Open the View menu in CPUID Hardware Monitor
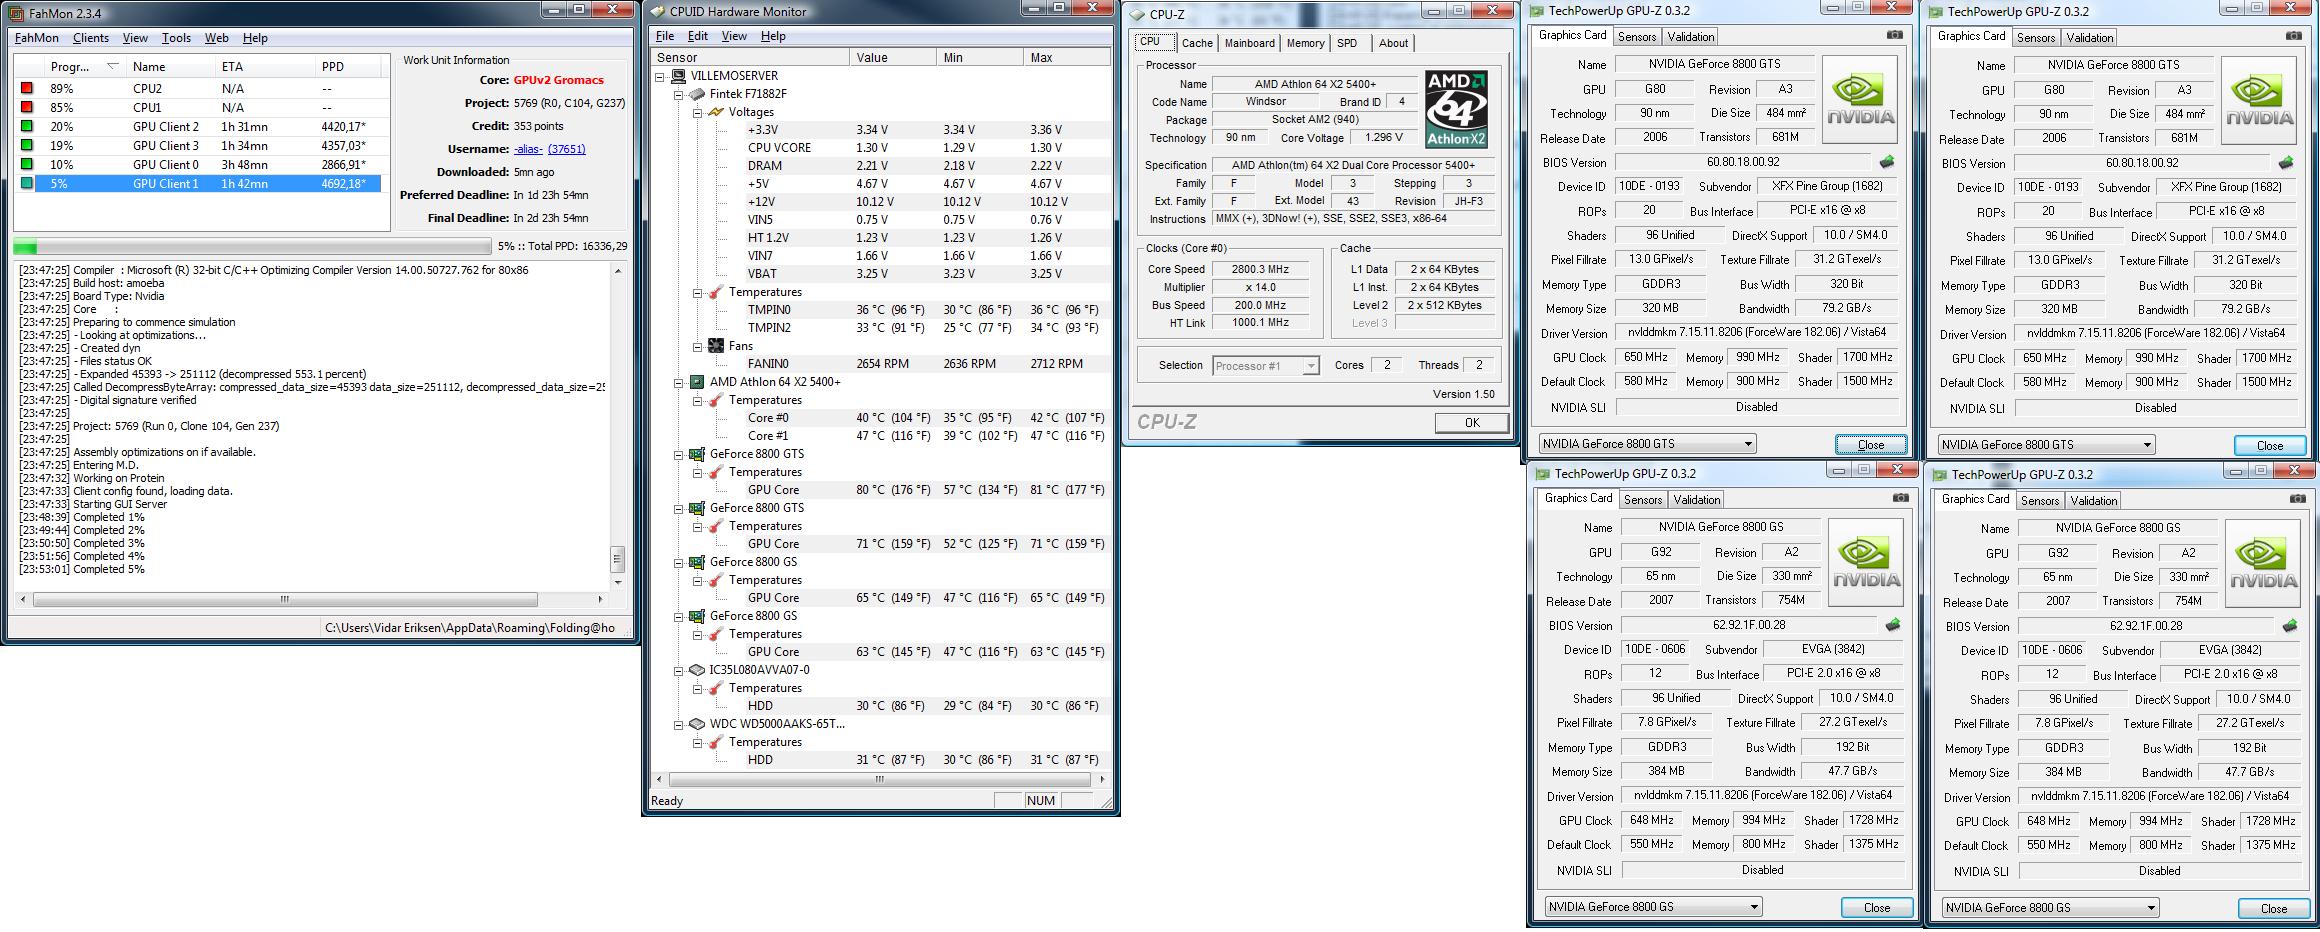This screenshot has width=2320, height=932. click(734, 36)
